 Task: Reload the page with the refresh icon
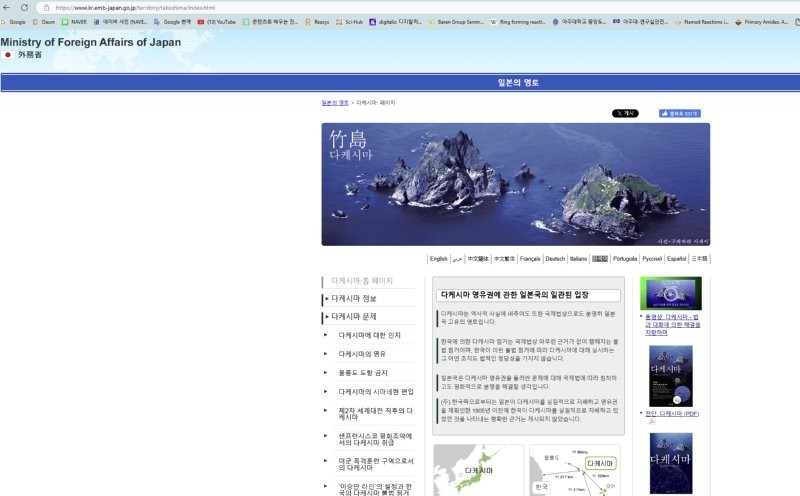pos(24,7)
